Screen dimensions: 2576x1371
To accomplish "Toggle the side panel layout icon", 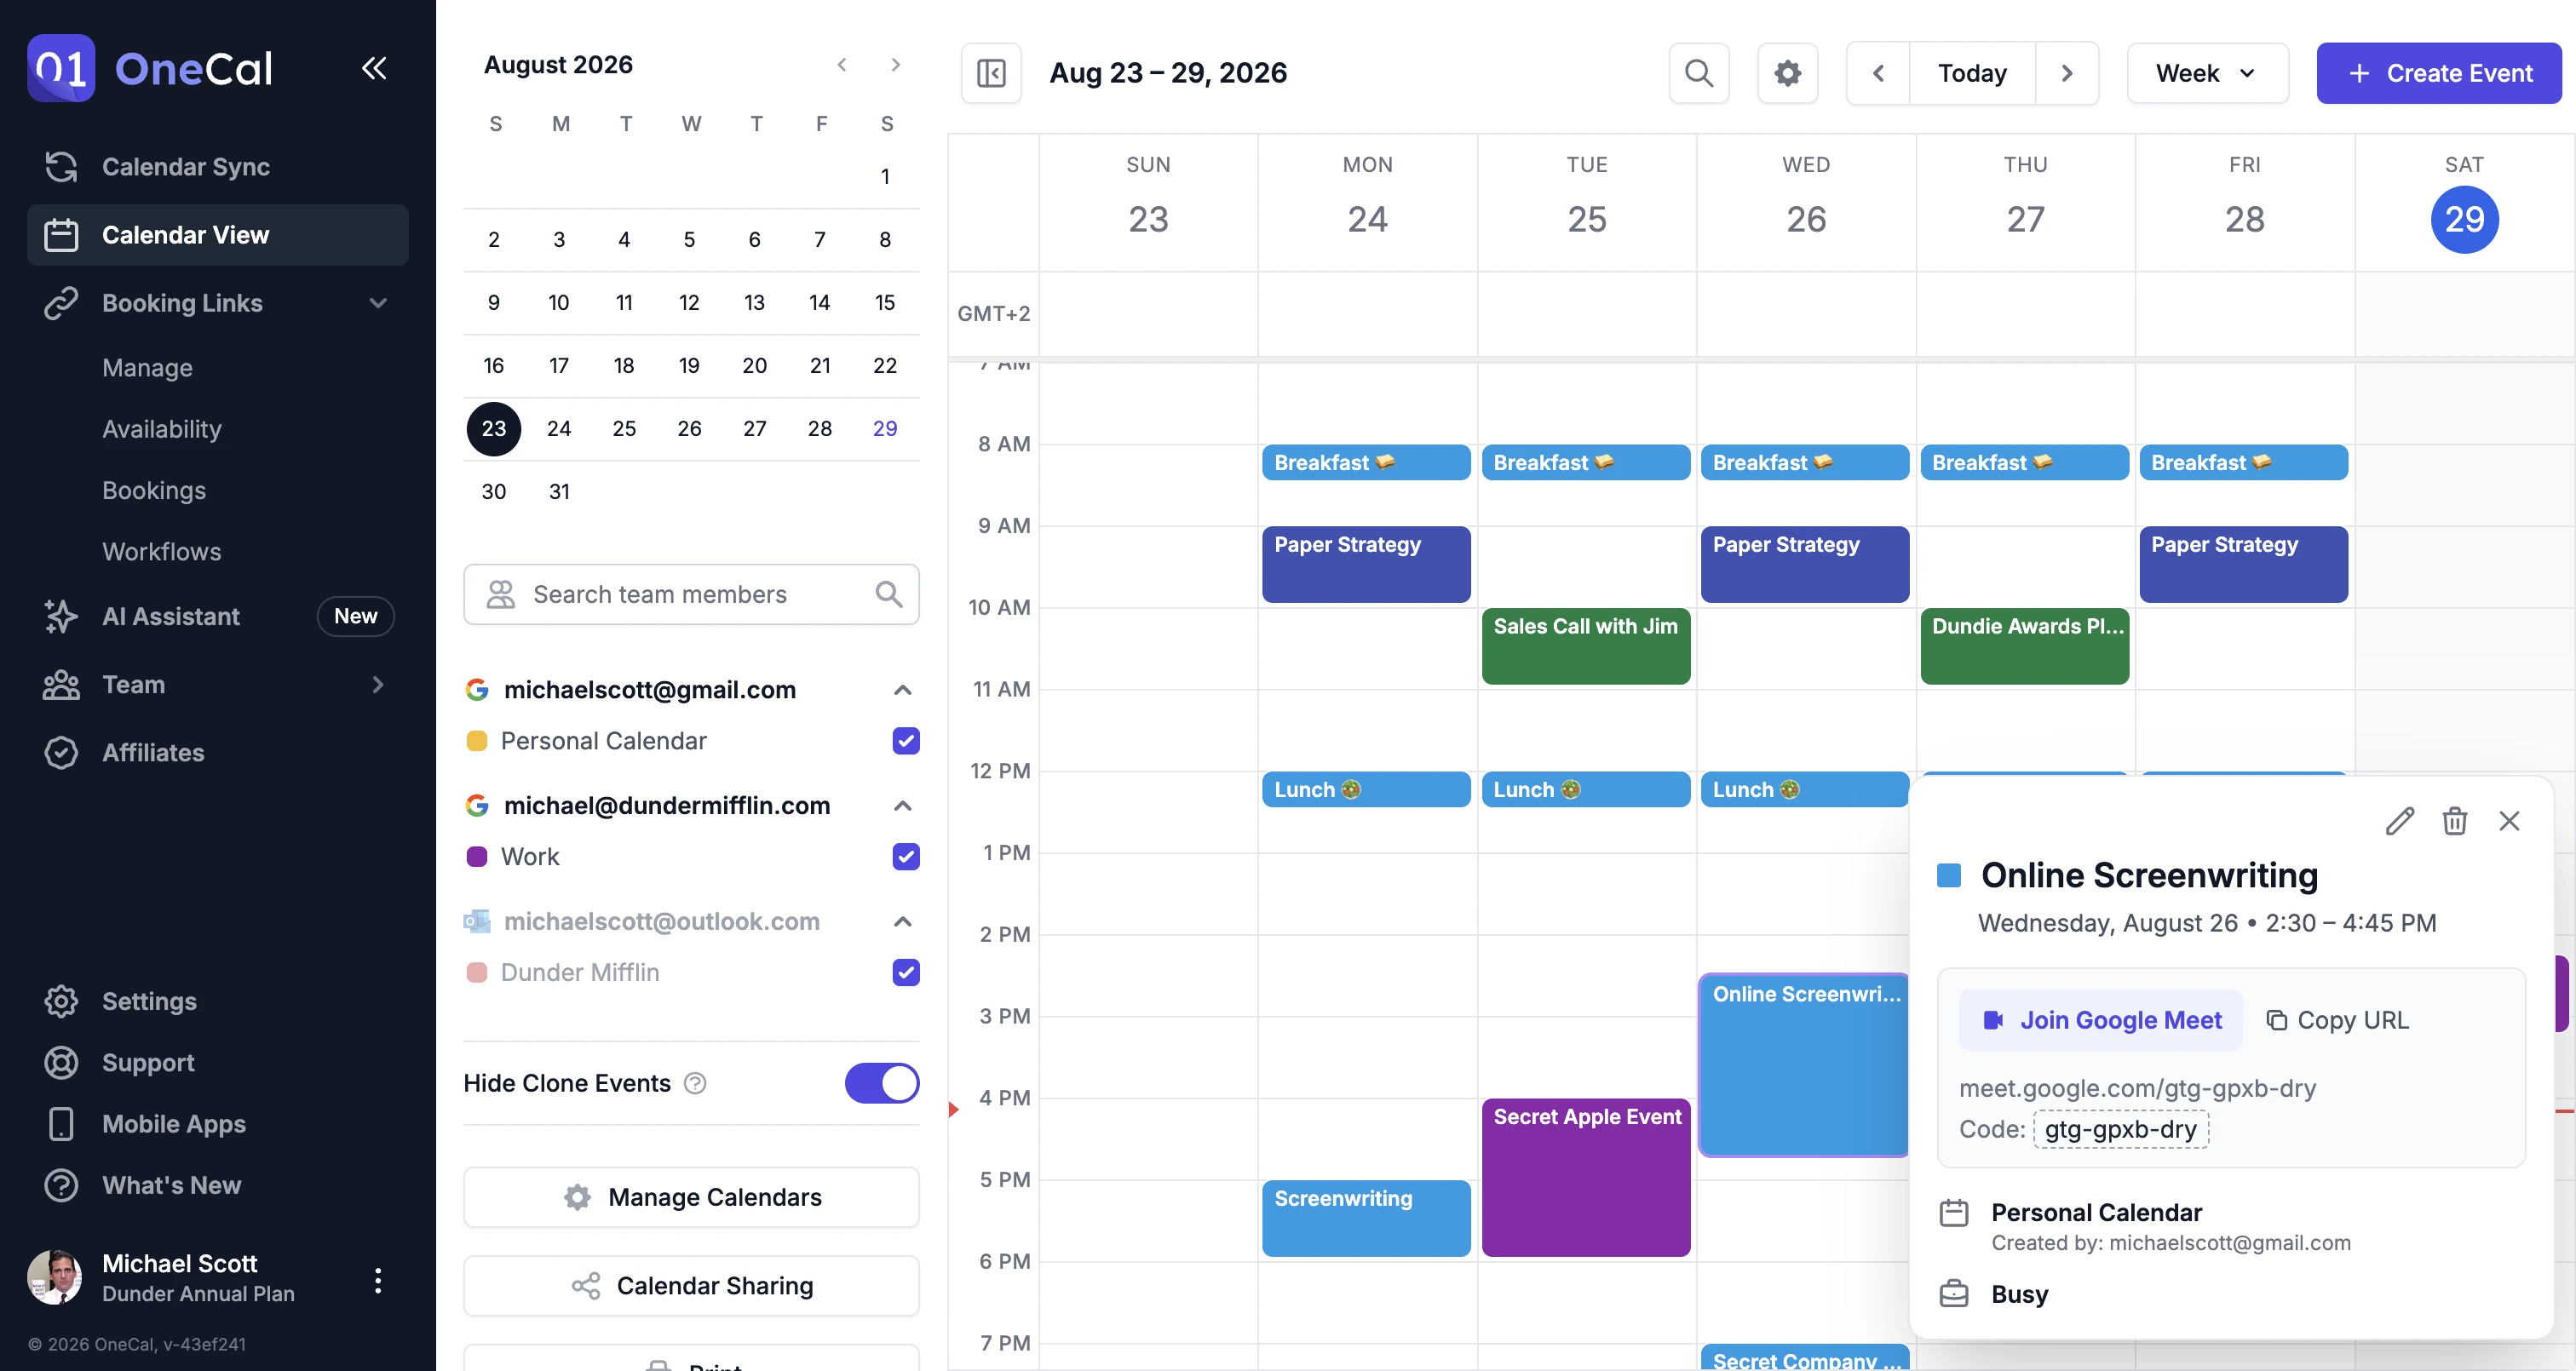I will [991, 73].
